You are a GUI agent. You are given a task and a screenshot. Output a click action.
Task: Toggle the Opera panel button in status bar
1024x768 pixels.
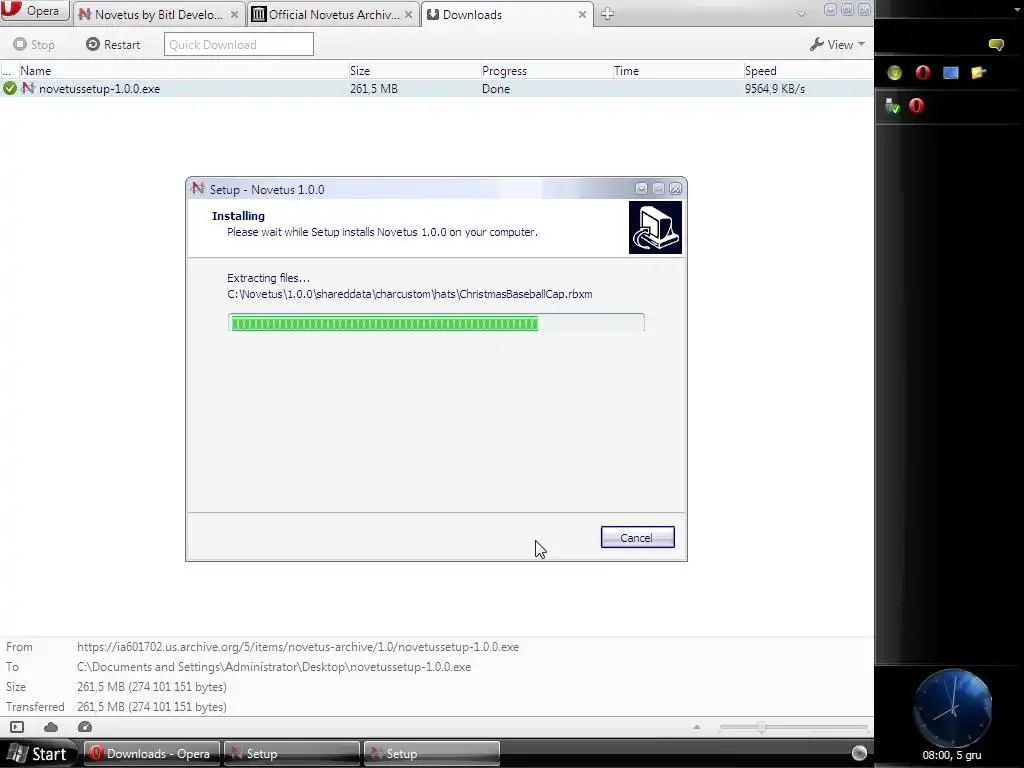(x=17, y=727)
